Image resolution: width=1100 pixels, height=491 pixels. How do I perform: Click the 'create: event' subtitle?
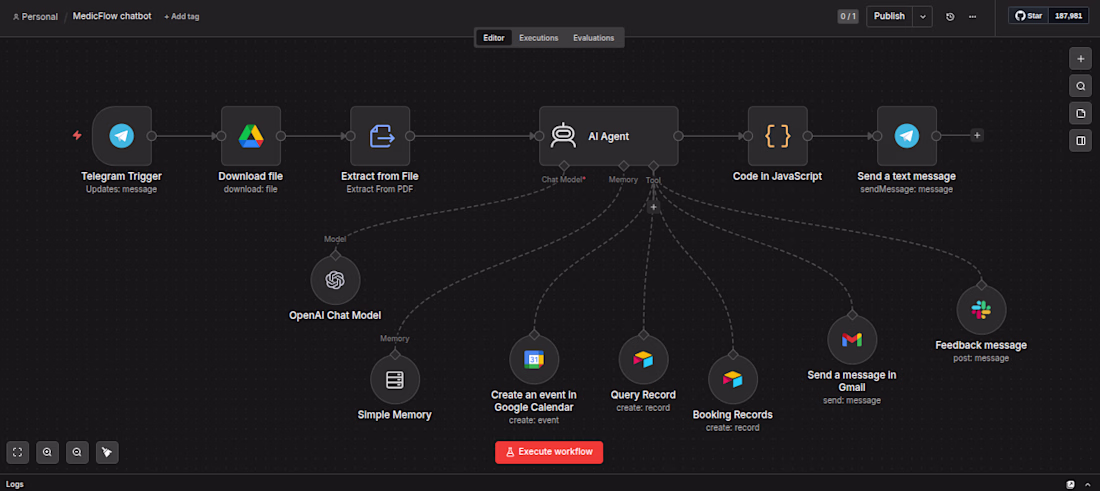(x=534, y=421)
